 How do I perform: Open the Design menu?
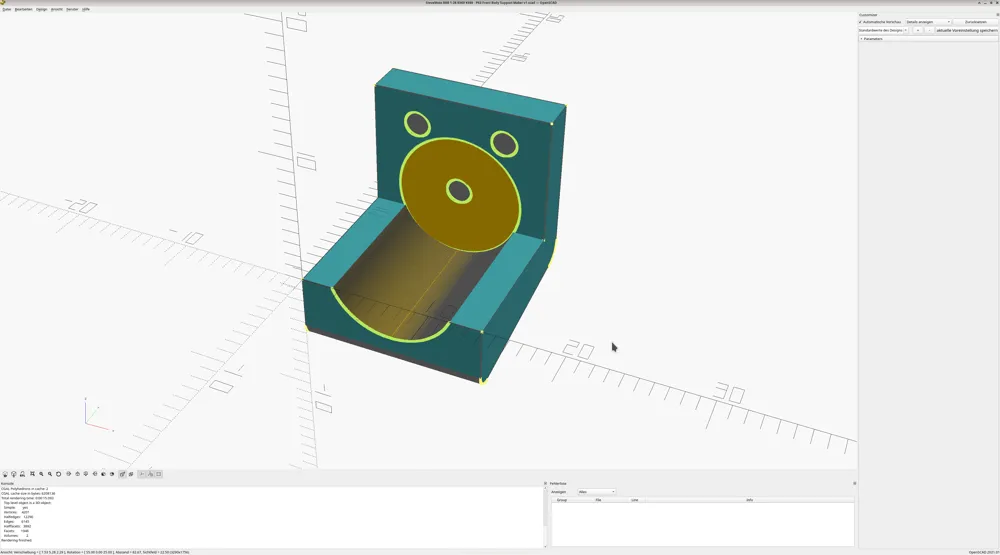click(x=41, y=10)
